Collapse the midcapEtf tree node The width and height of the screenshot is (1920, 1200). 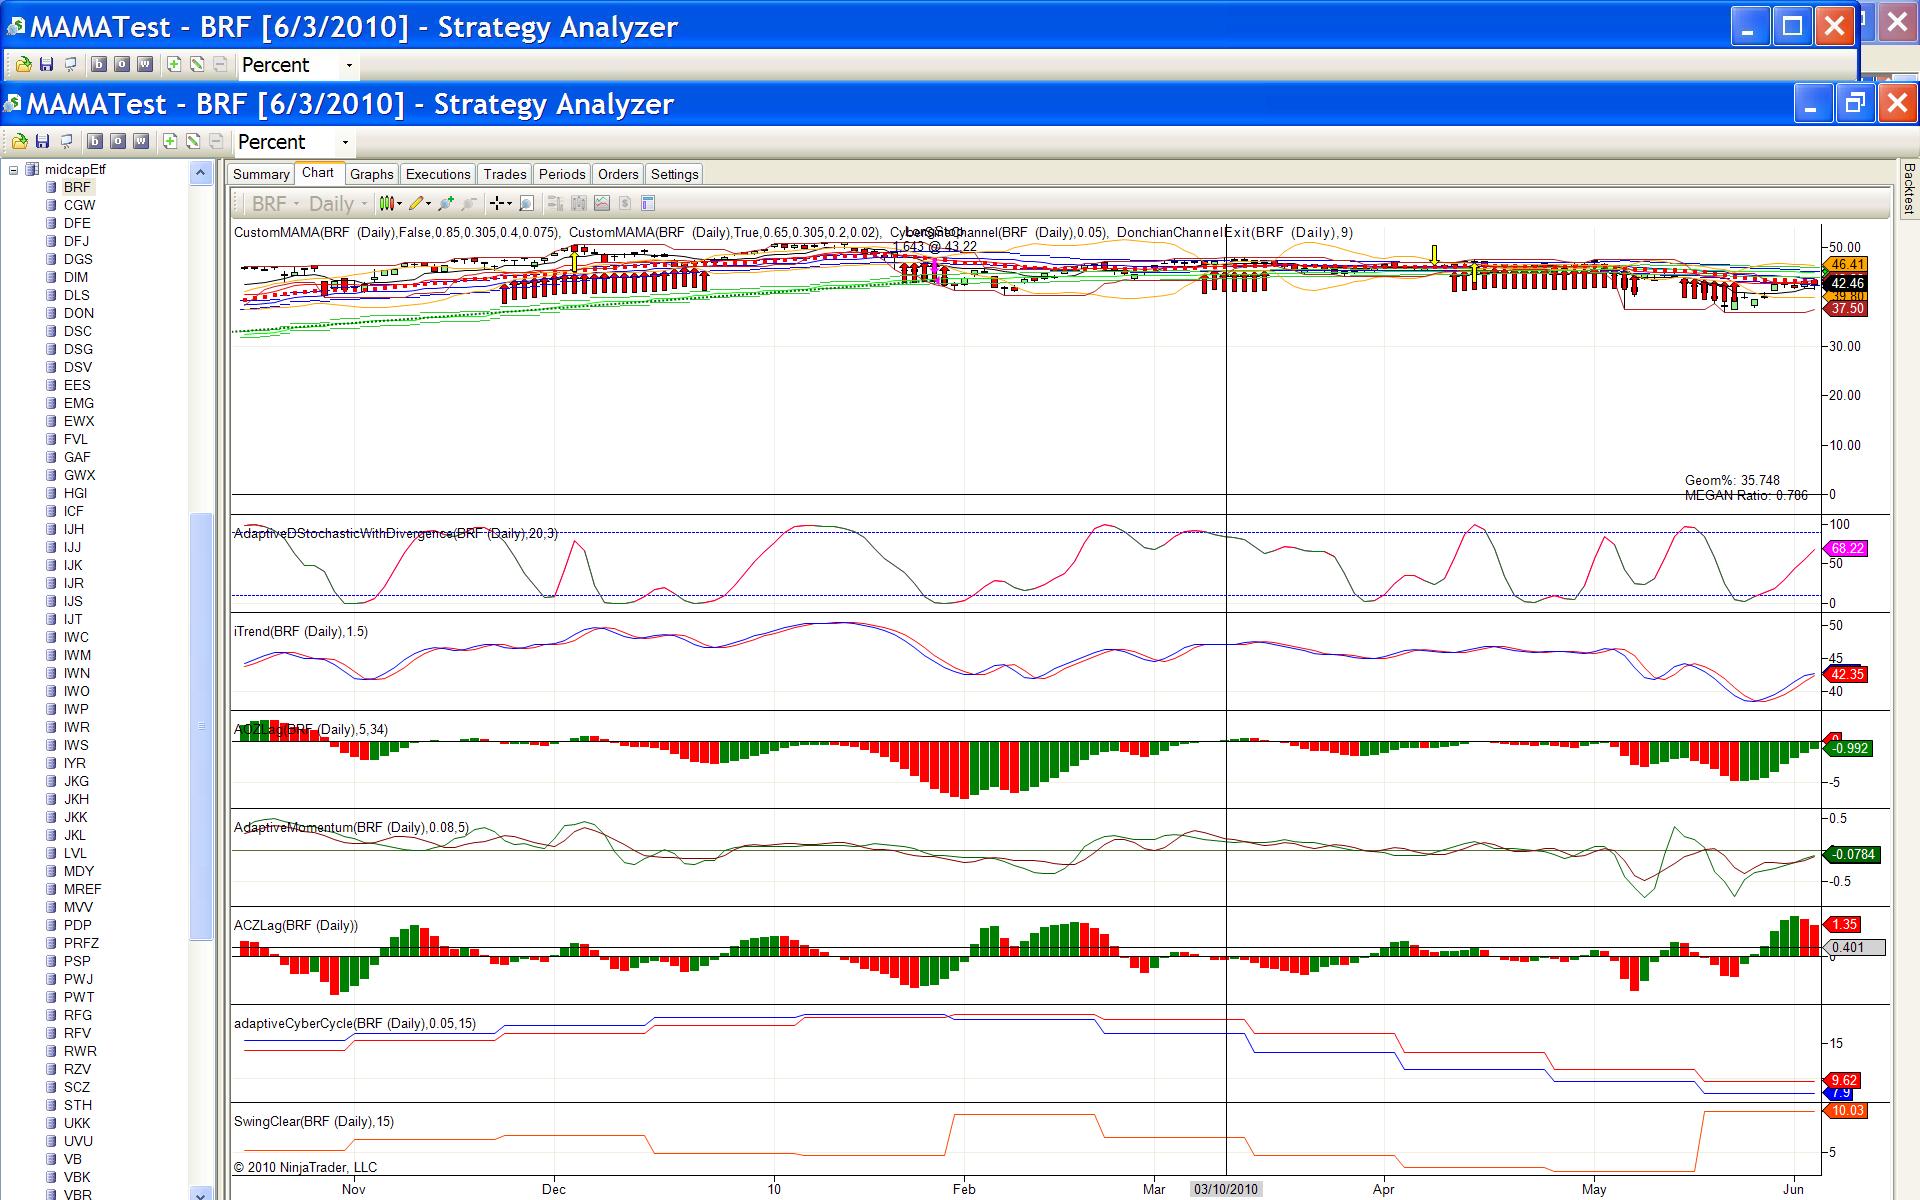pyautogui.click(x=14, y=170)
